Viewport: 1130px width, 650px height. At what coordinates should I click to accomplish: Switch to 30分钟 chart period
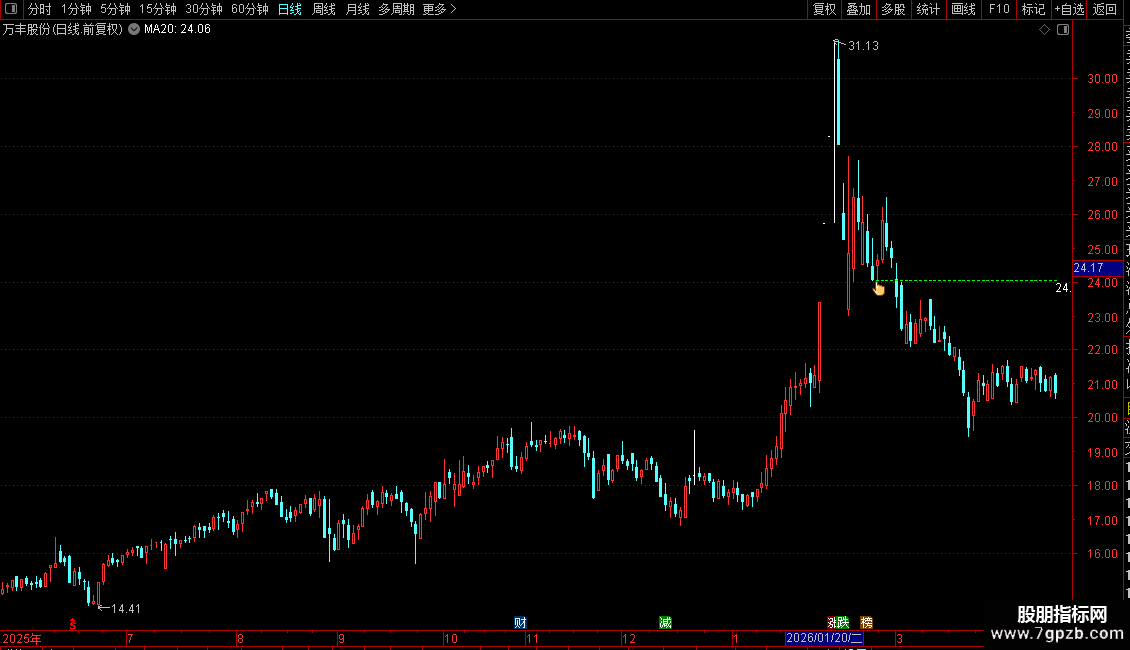(204, 9)
